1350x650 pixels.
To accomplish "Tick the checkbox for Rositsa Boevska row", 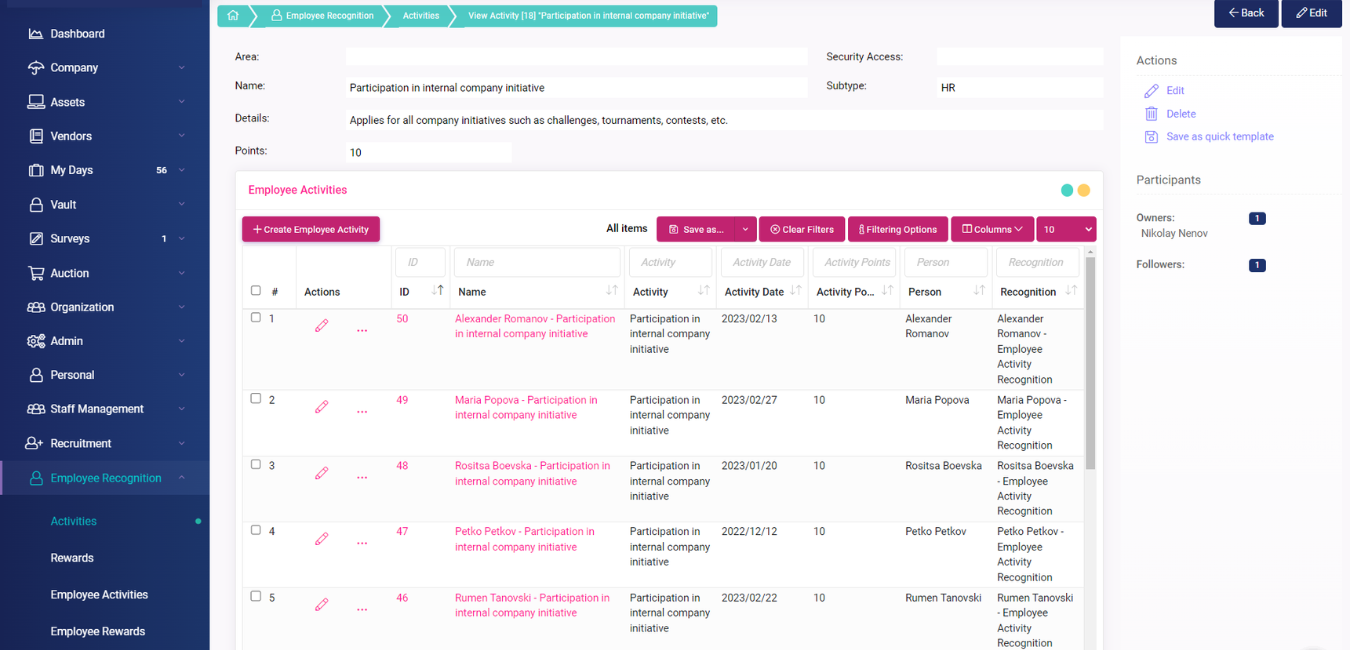I will pyautogui.click(x=256, y=465).
